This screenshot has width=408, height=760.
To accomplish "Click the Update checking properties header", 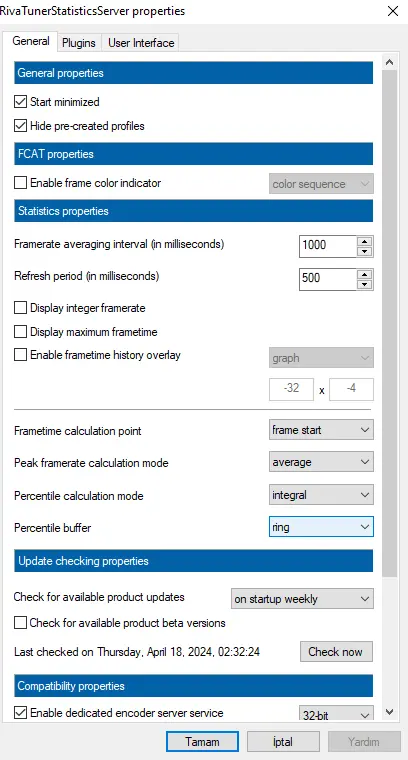I will coord(194,561).
